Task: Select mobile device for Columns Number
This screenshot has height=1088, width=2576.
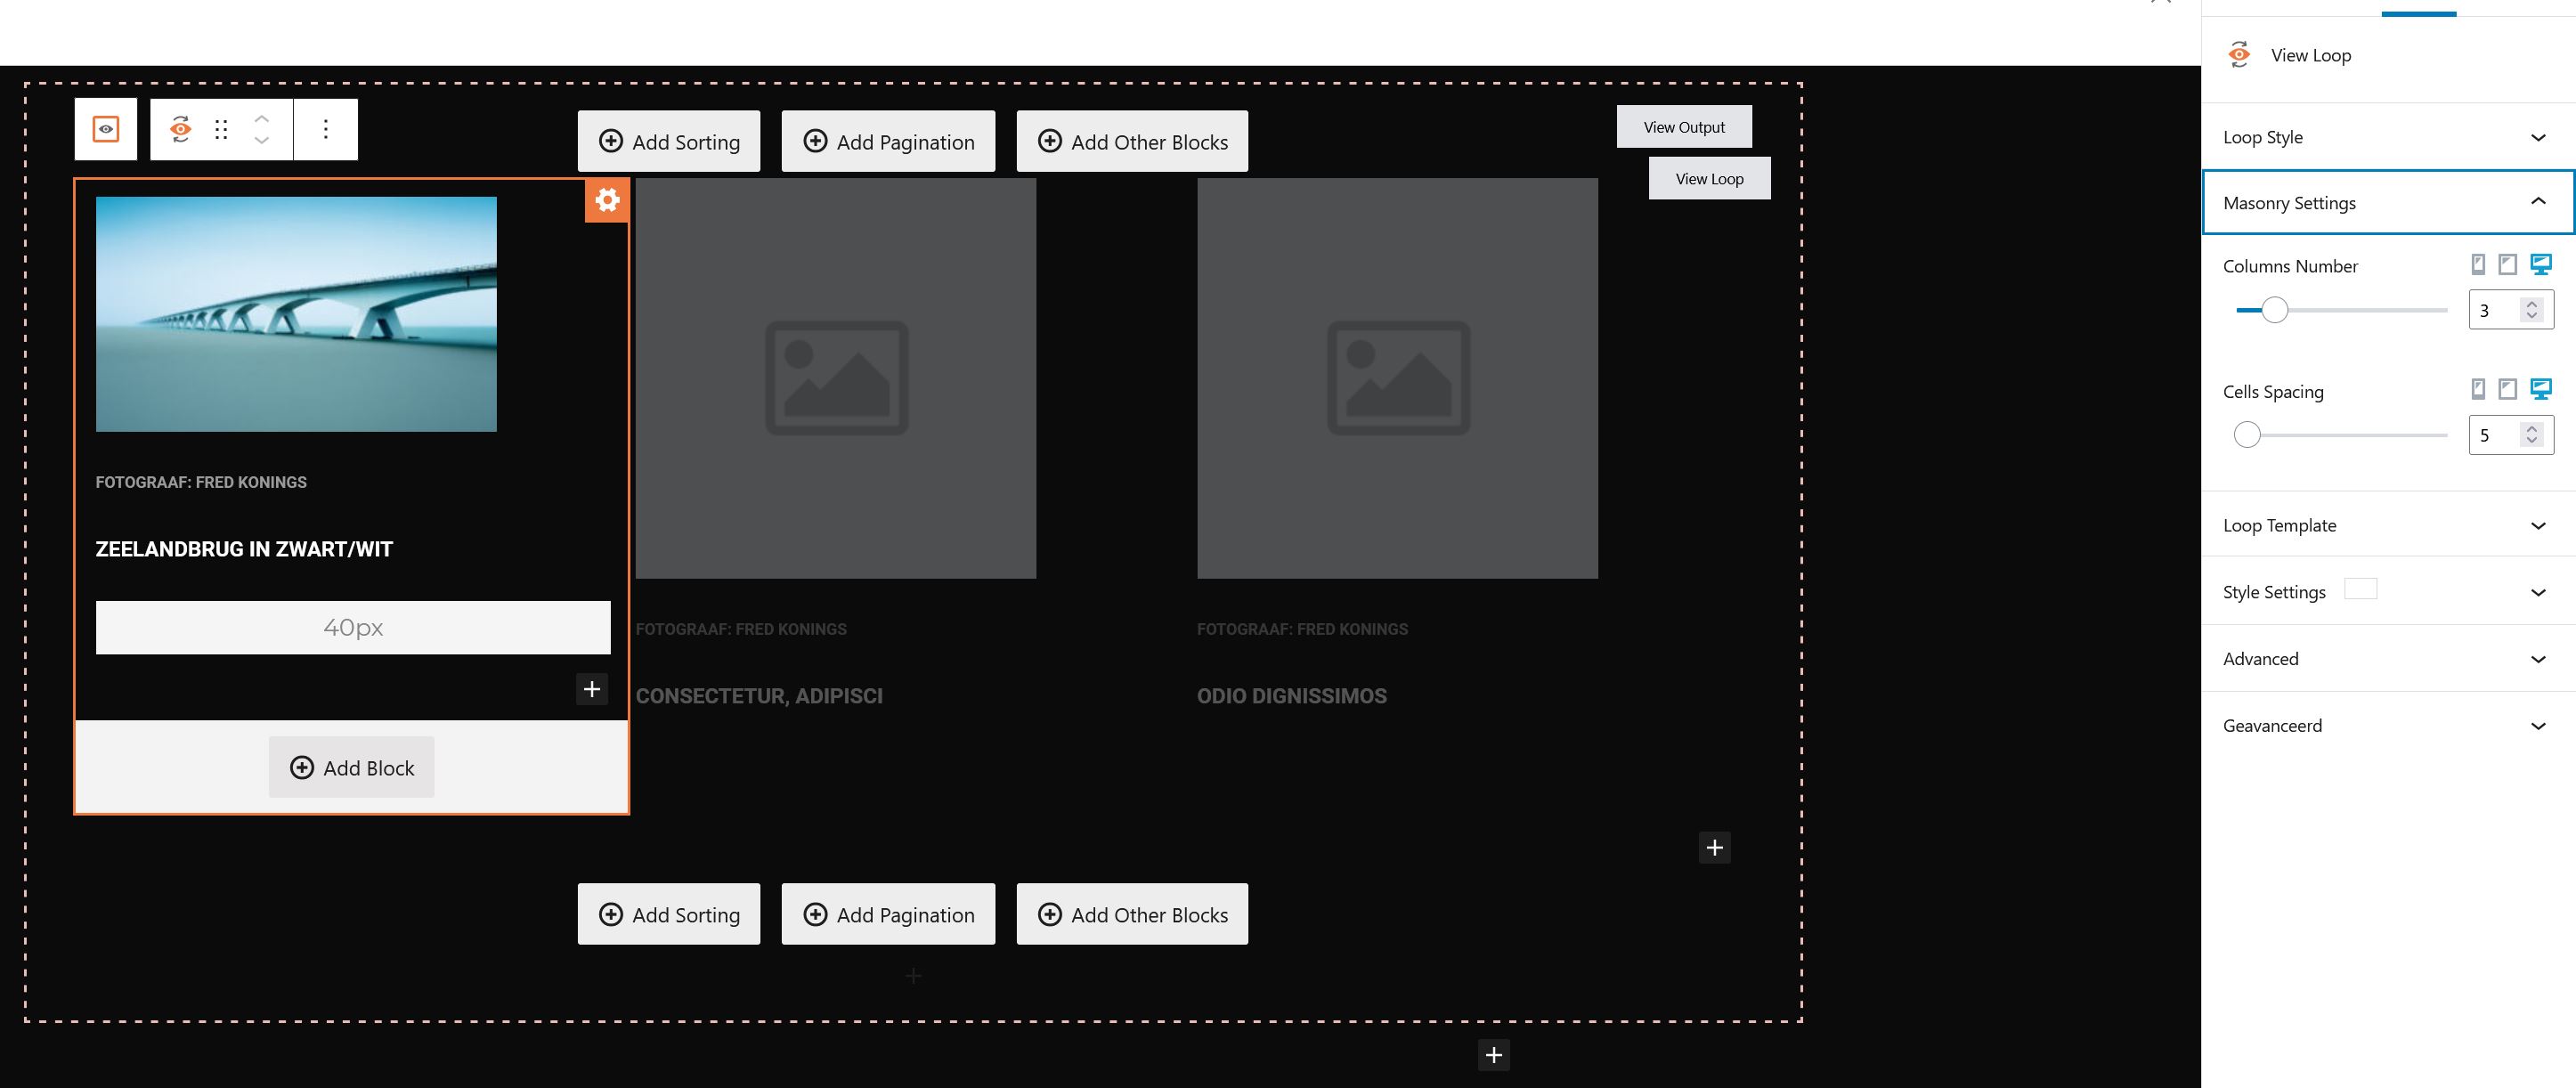Action: 2478,265
